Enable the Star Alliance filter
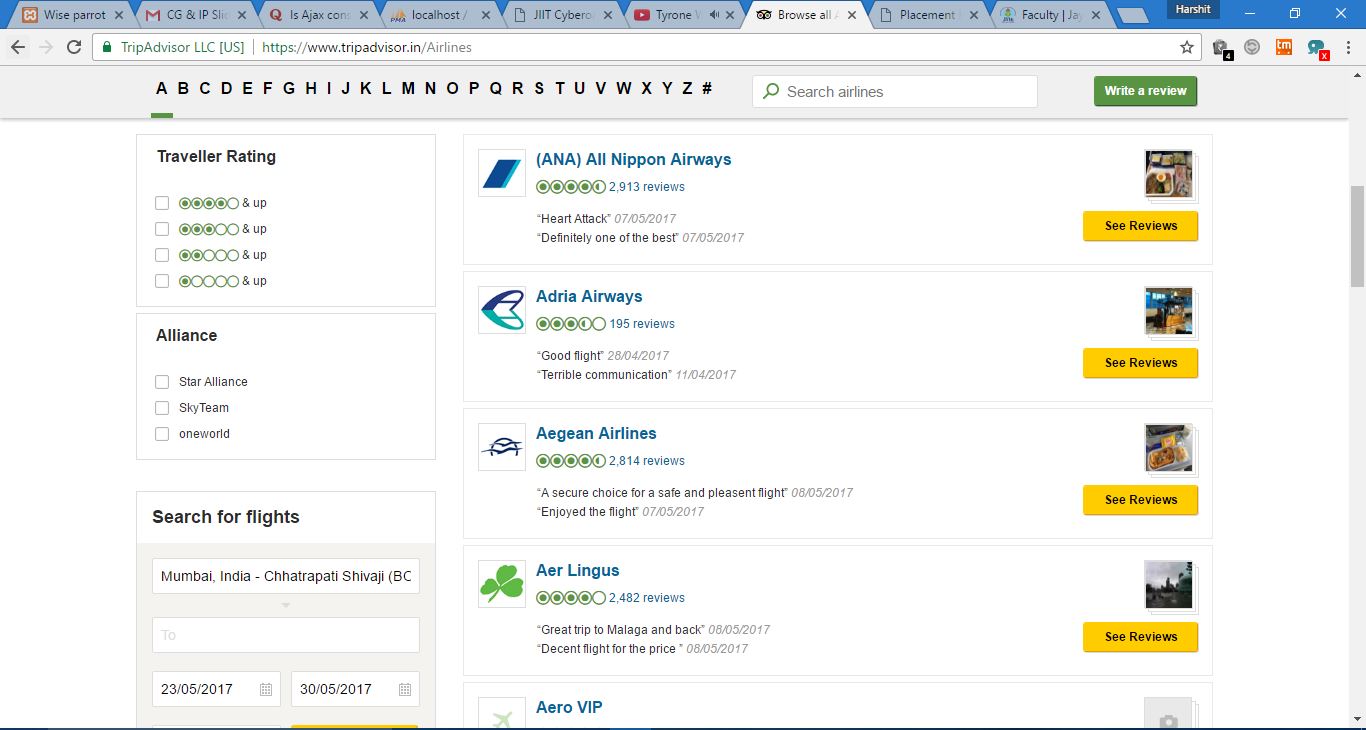1366x730 pixels. (x=162, y=382)
